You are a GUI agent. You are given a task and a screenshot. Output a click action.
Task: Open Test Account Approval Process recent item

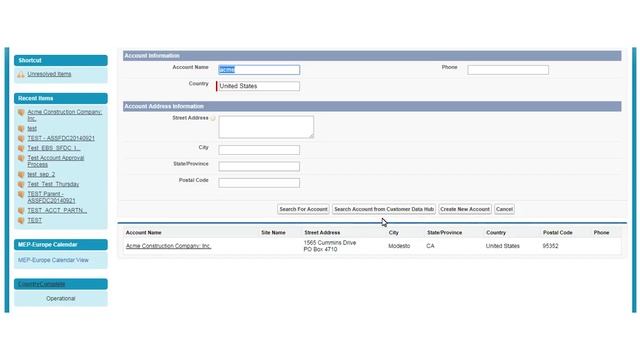56,161
